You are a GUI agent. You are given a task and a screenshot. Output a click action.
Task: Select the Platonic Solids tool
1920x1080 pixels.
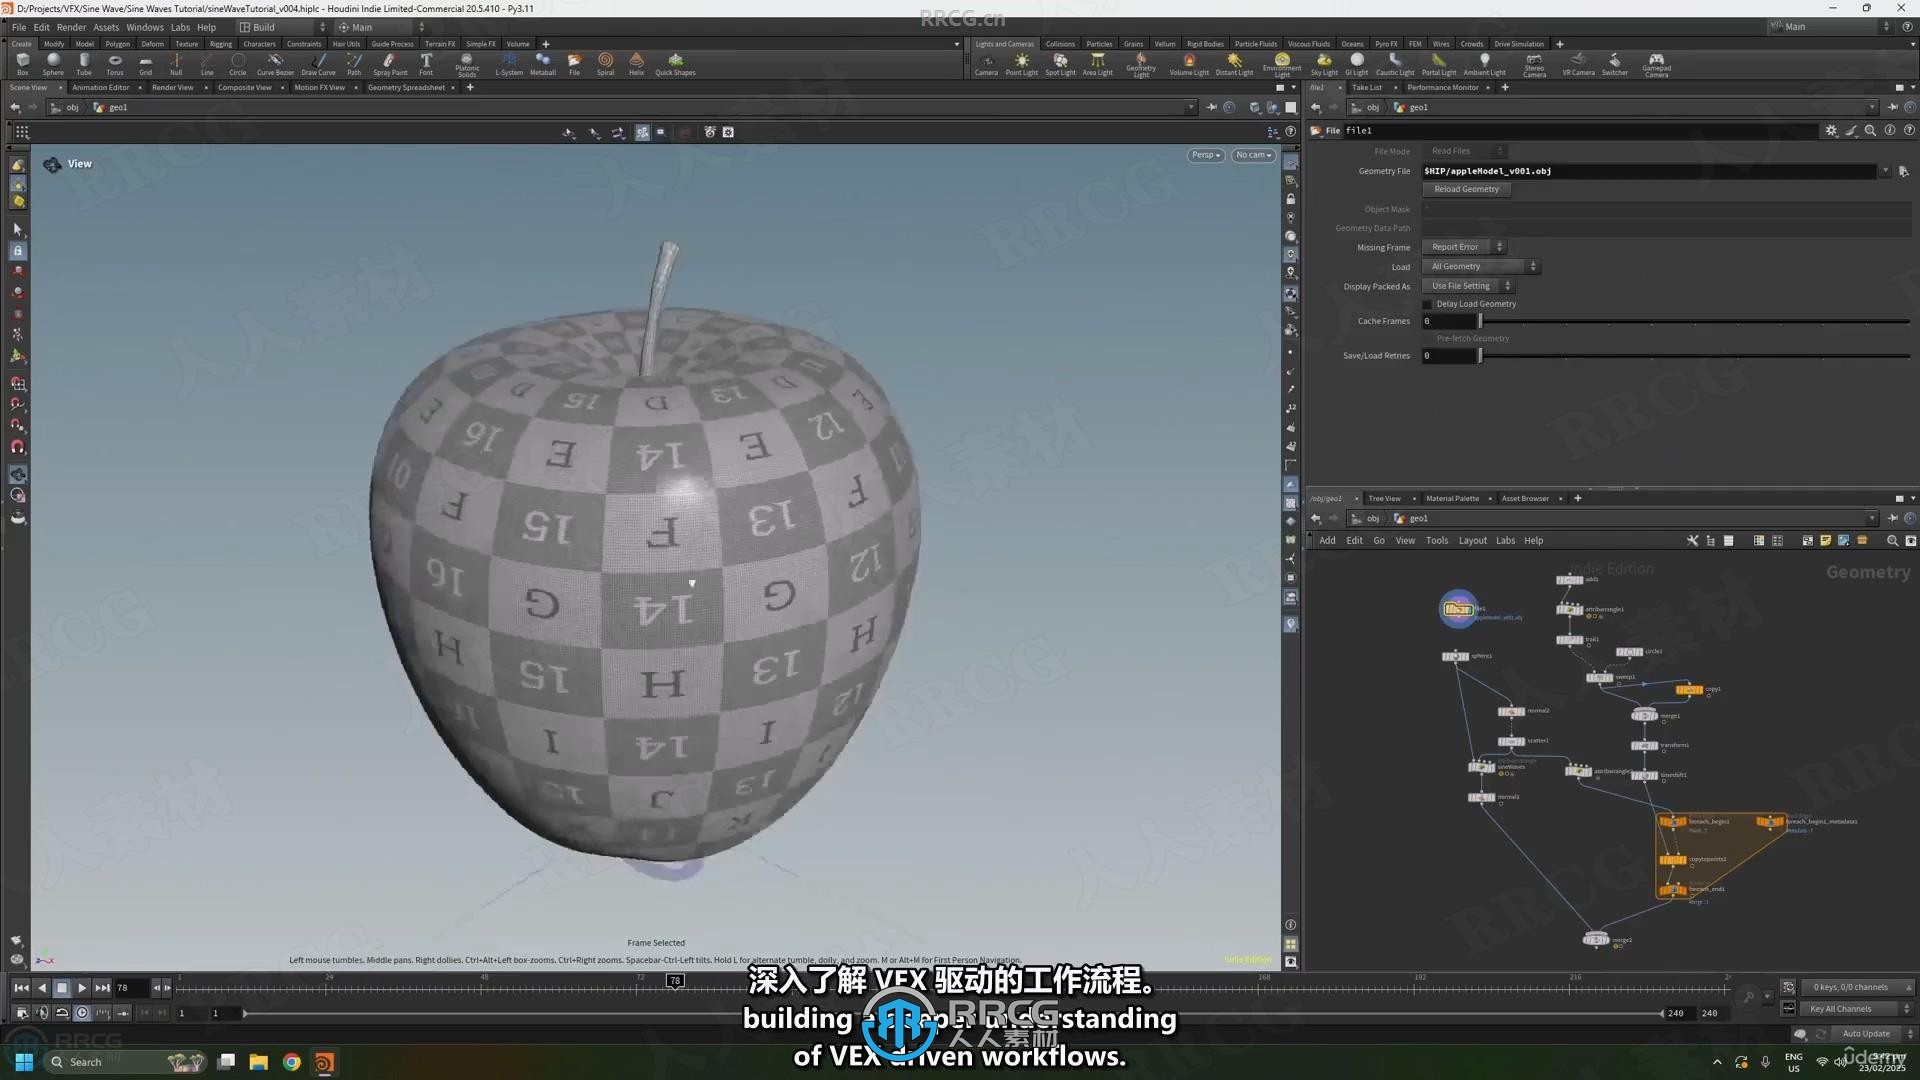[x=467, y=65]
